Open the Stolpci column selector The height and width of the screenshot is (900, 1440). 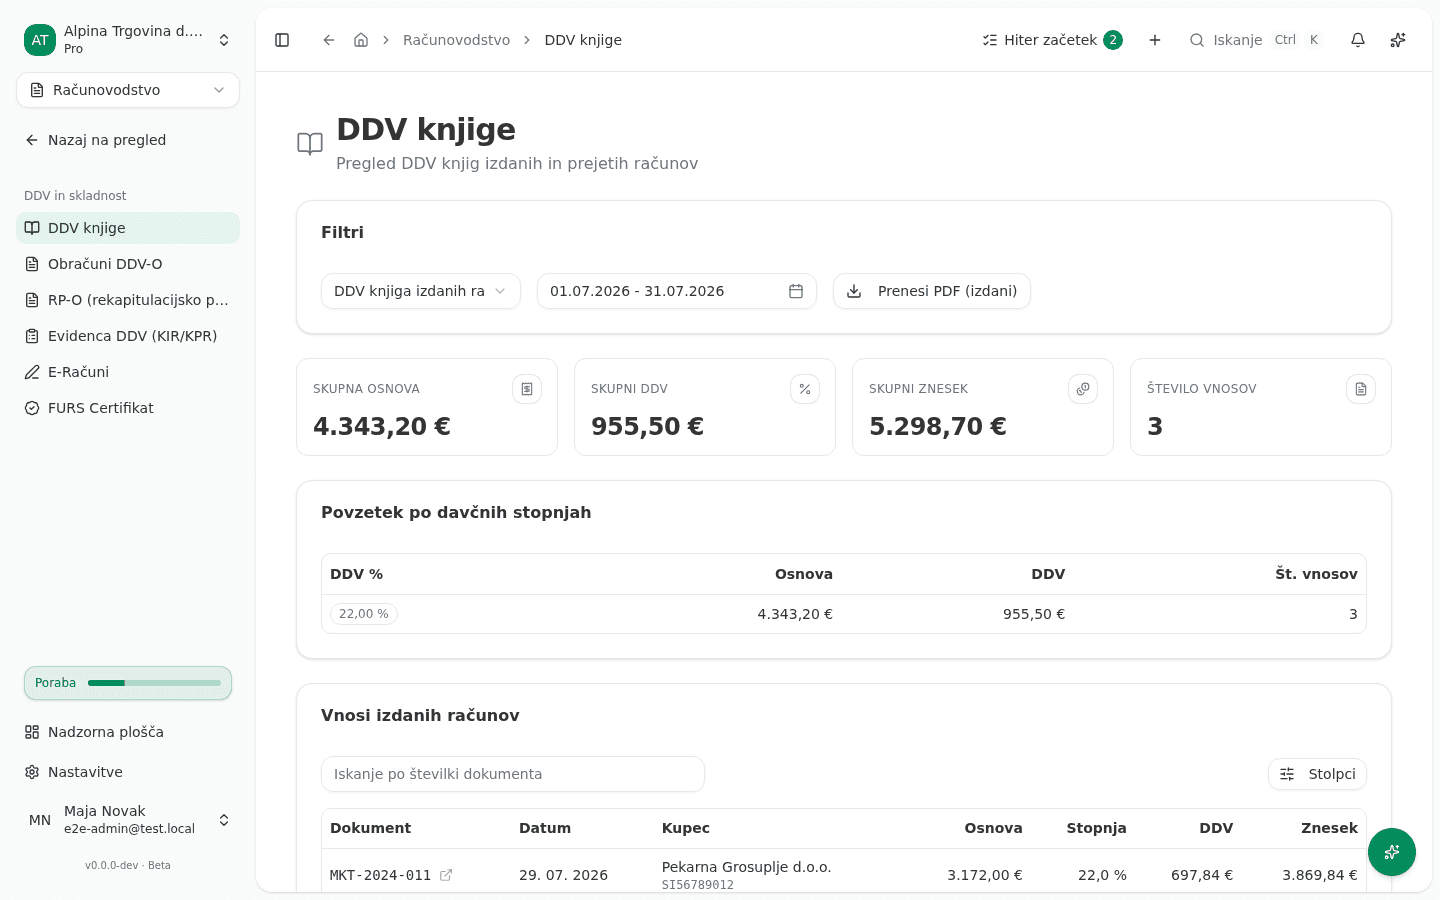pos(1317,774)
